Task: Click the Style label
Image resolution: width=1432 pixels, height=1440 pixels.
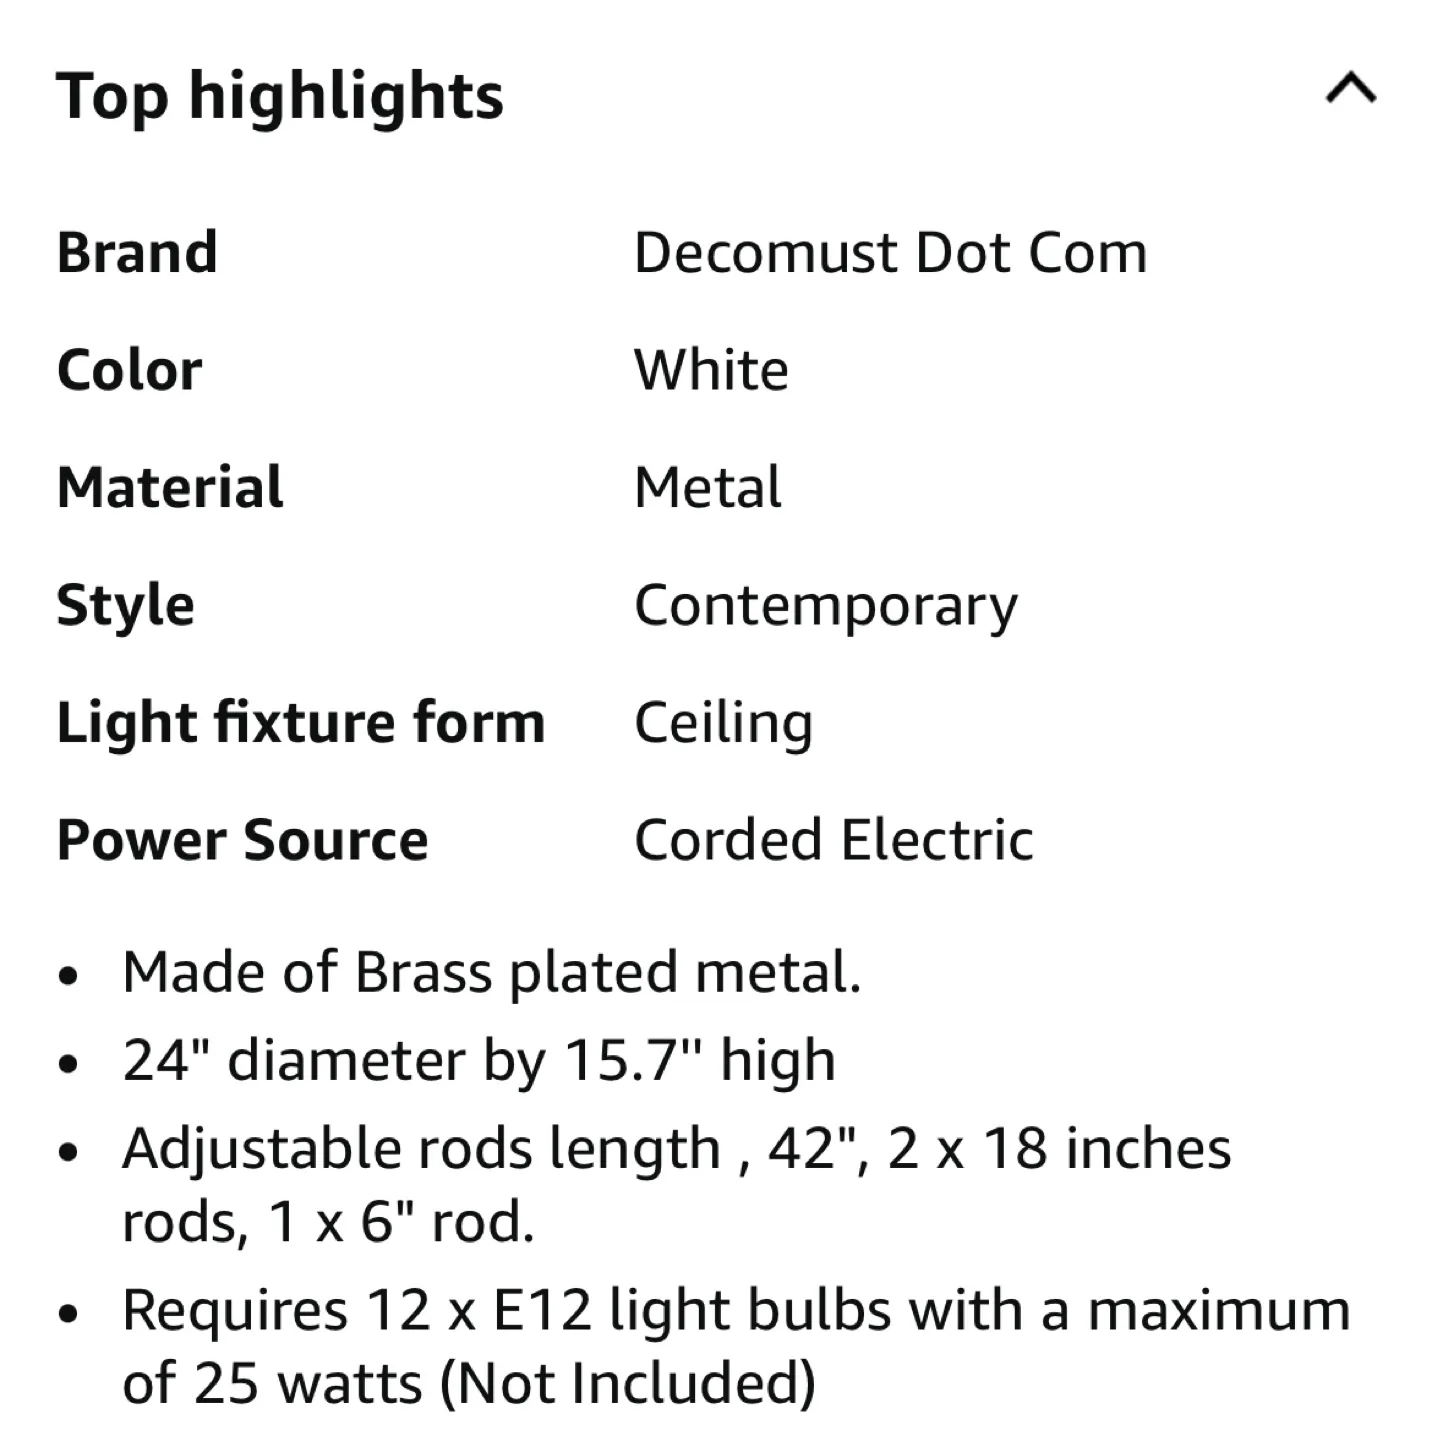Action: [x=126, y=604]
